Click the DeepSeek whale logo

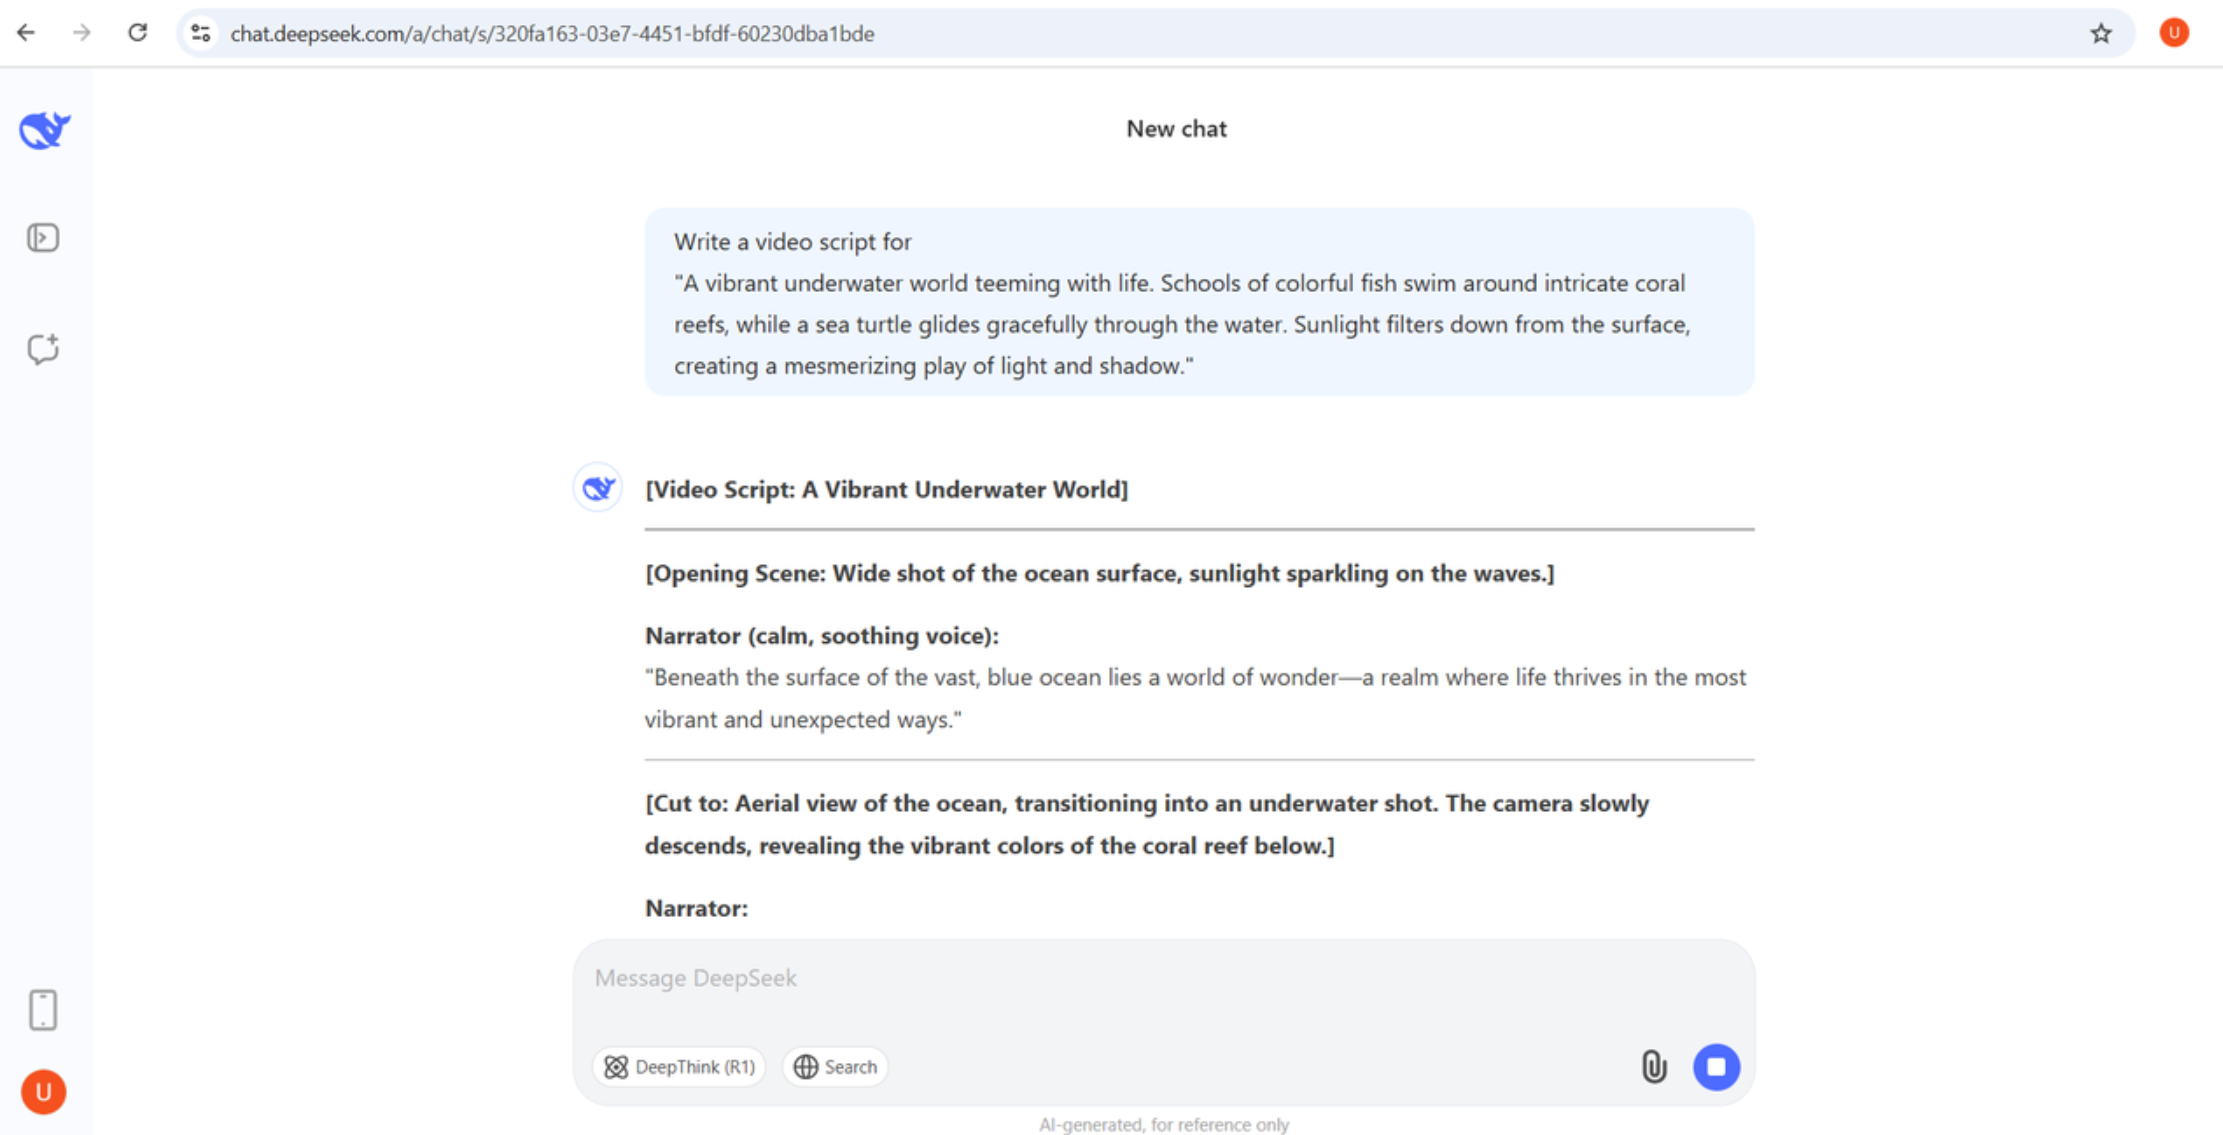(42, 128)
